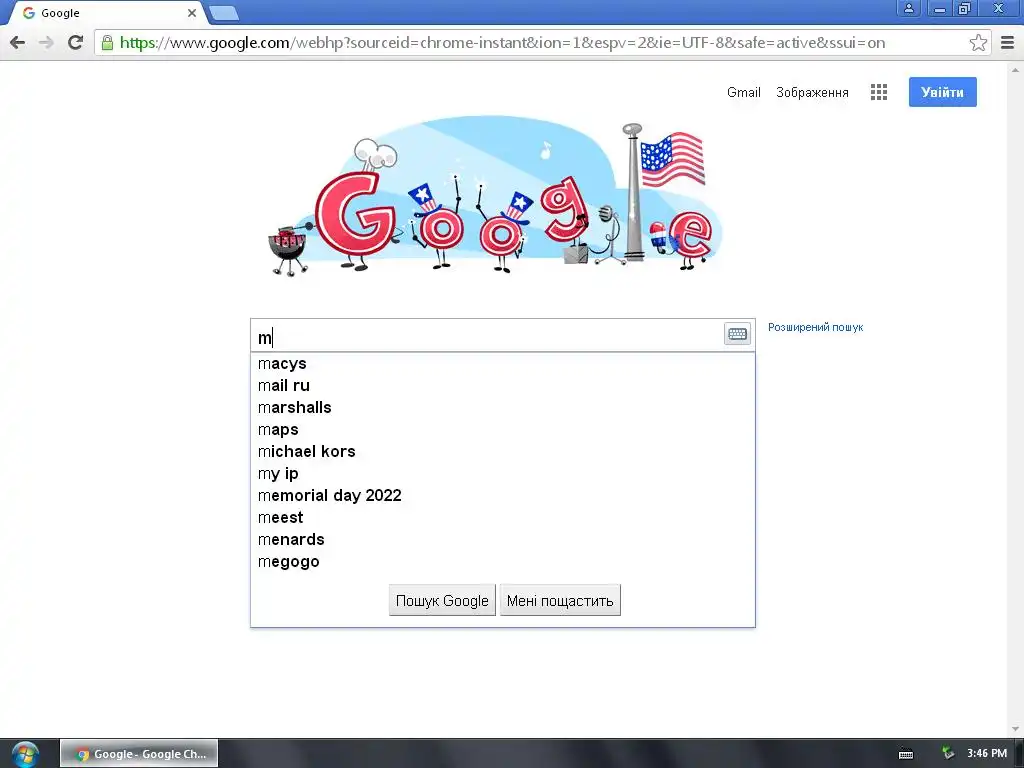The image size is (1024, 768).
Task: Open the Chrome hamburger menu
Action: 1007,43
